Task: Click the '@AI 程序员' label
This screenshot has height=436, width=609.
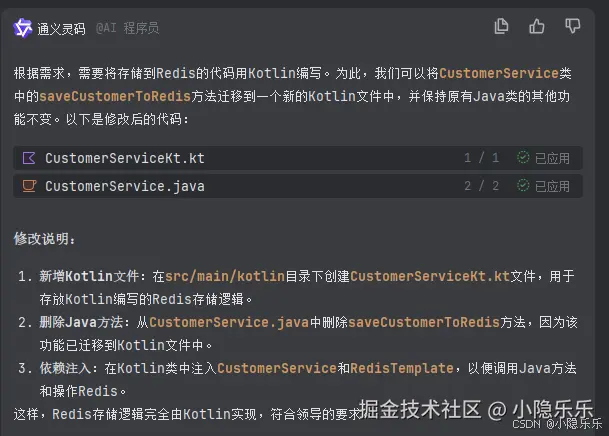Action: [x=127, y=28]
